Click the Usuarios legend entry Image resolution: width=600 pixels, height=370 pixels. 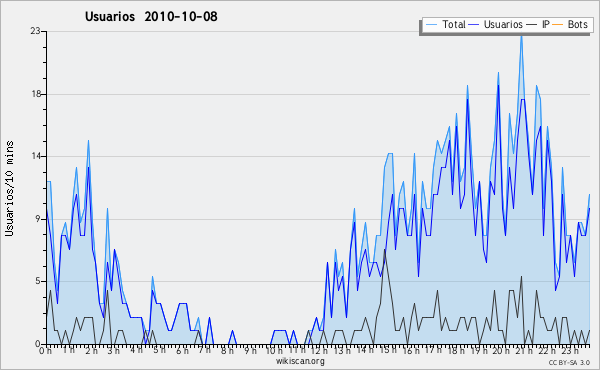(x=496, y=24)
